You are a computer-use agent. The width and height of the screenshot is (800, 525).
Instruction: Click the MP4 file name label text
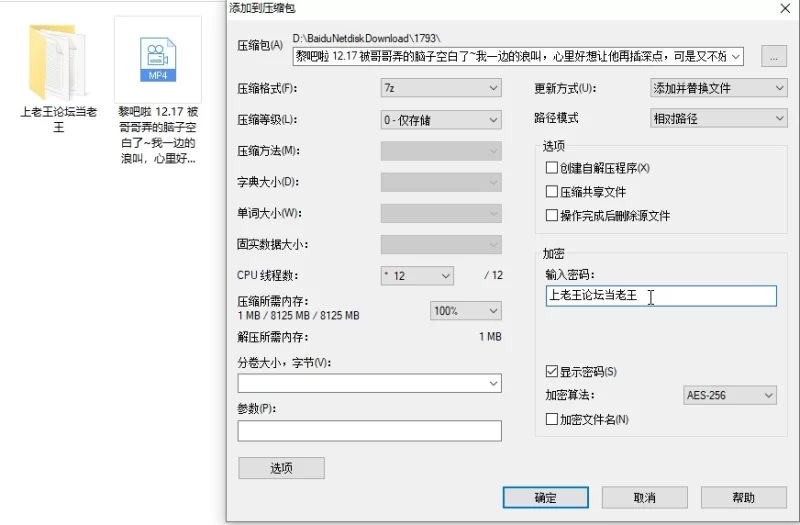(x=158, y=135)
